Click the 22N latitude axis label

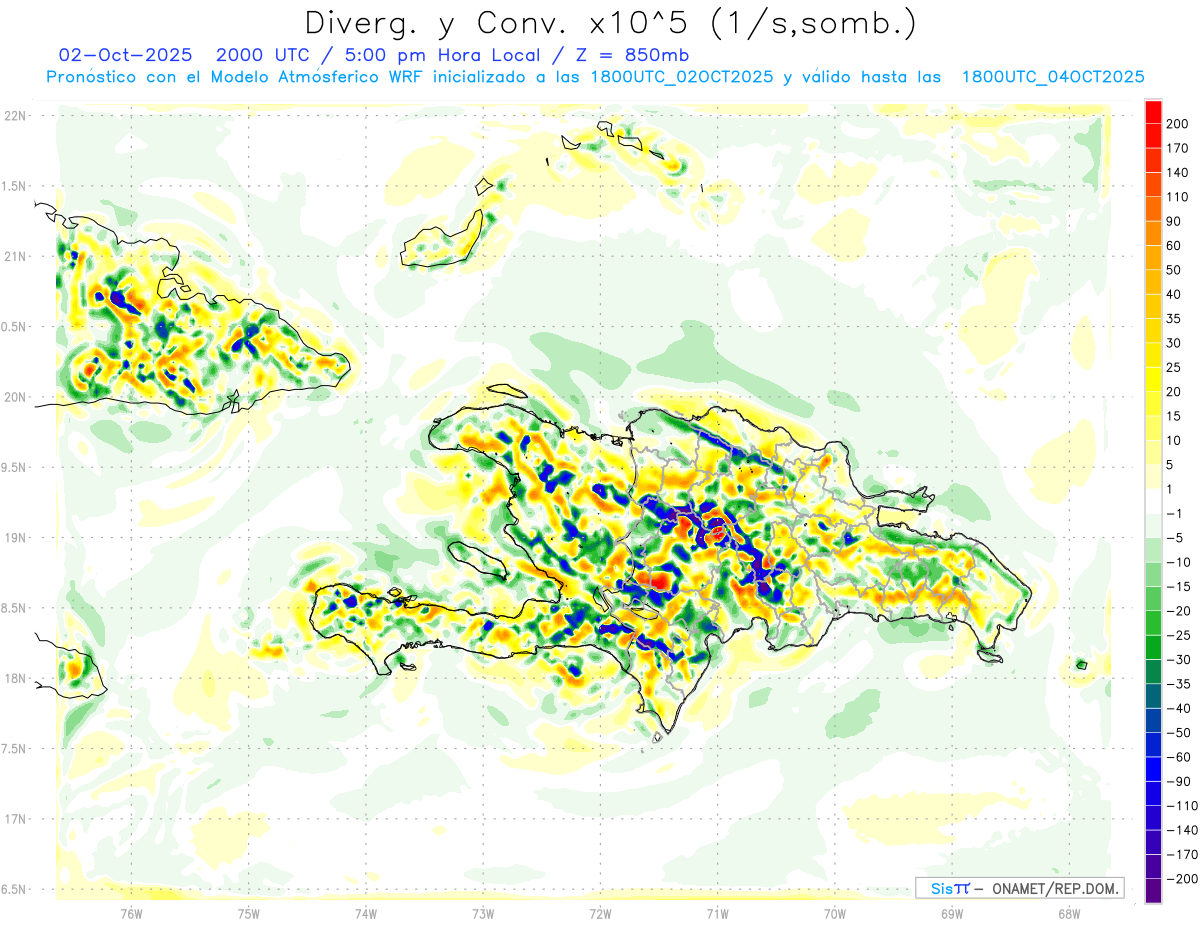(x=16, y=116)
